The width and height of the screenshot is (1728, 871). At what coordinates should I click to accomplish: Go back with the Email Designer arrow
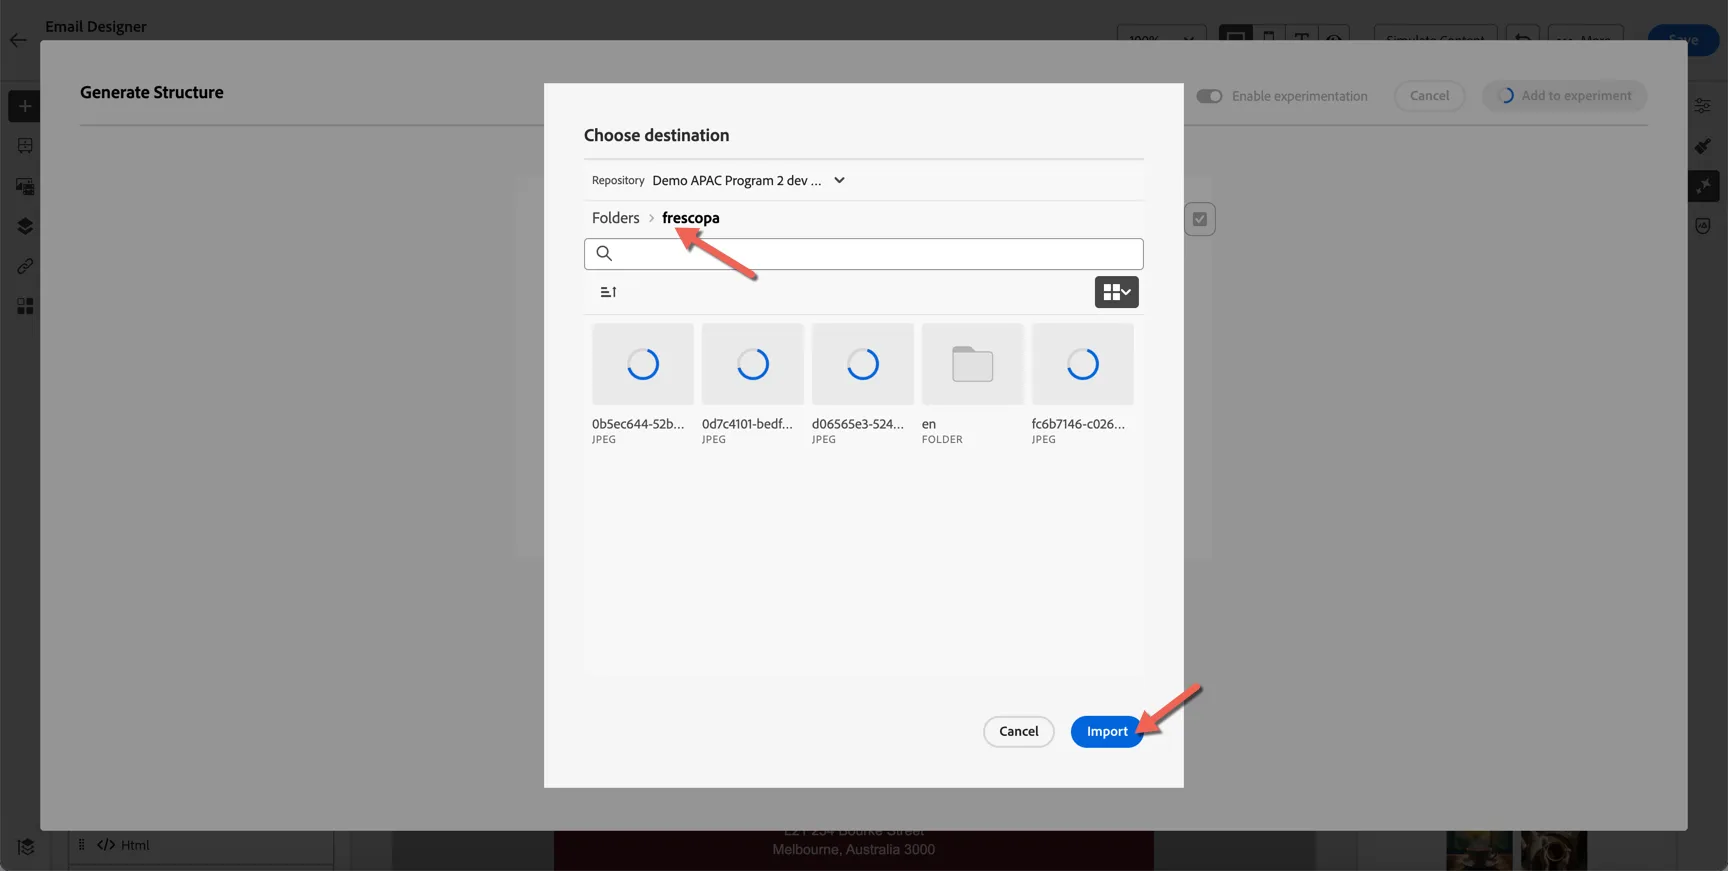point(18,40)
